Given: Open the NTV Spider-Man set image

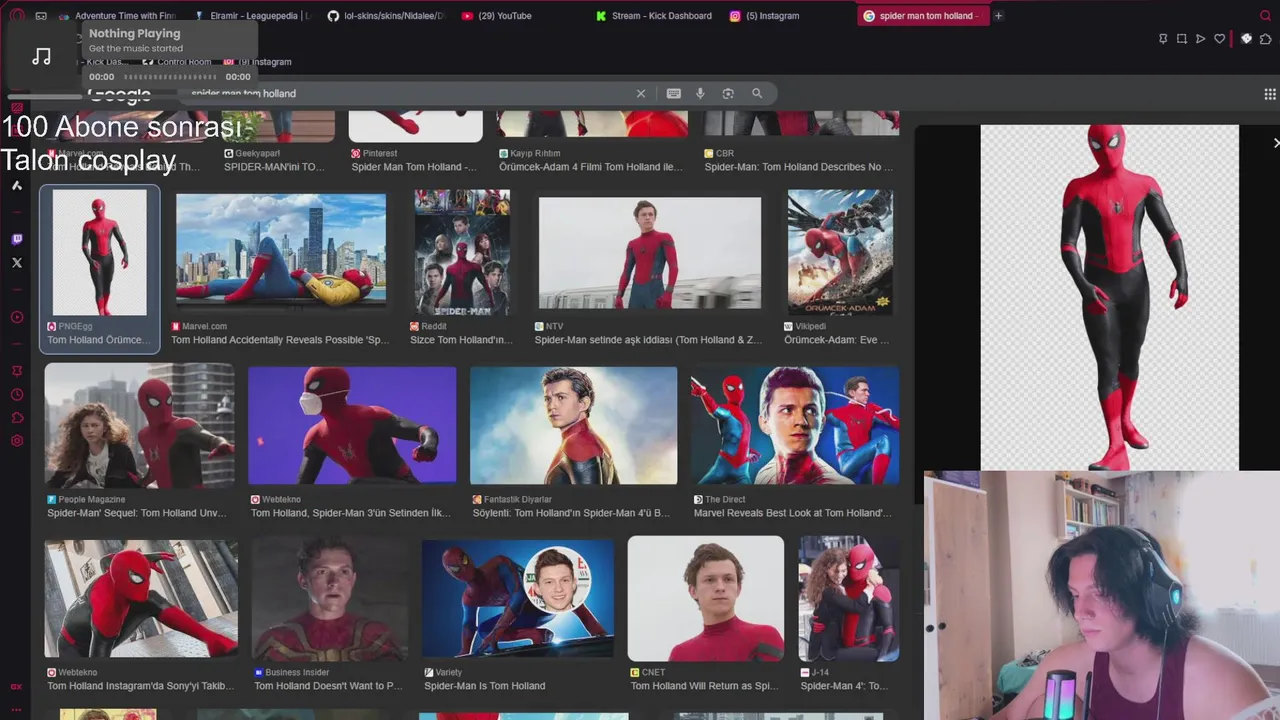Looking at the screenshot, I should (650, 253).
